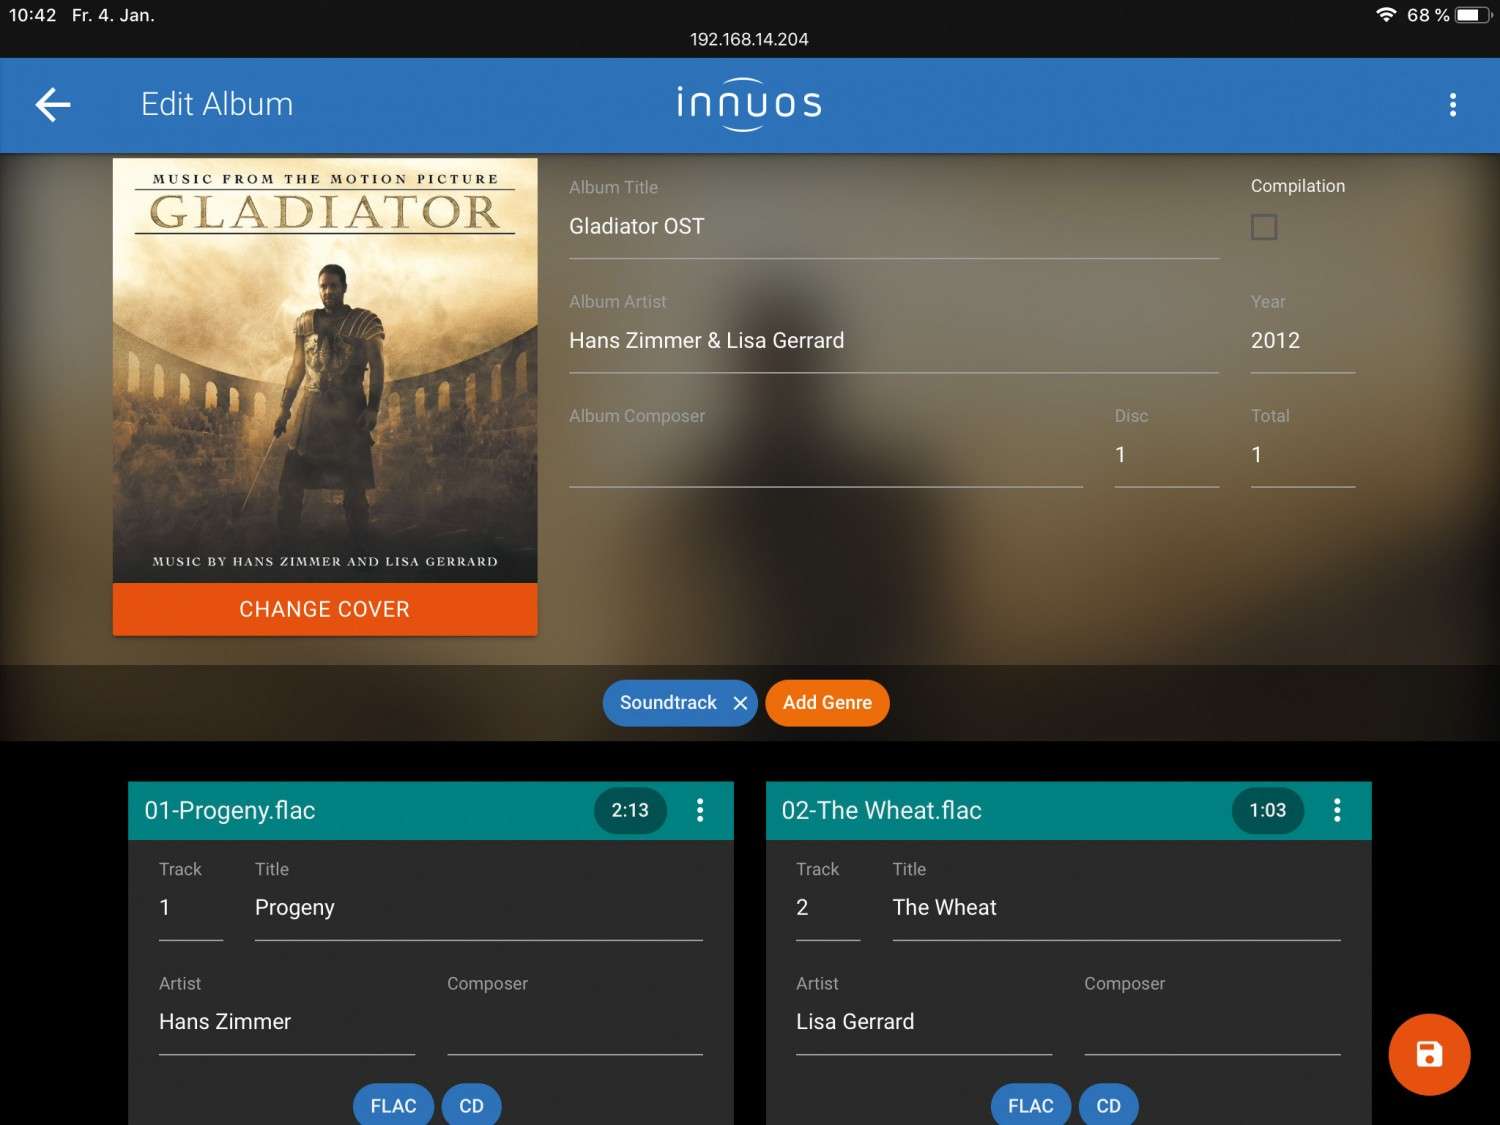Tap the 192.168.14.204 address bar
This screenshot has width=1500, height=1125.
749,39
